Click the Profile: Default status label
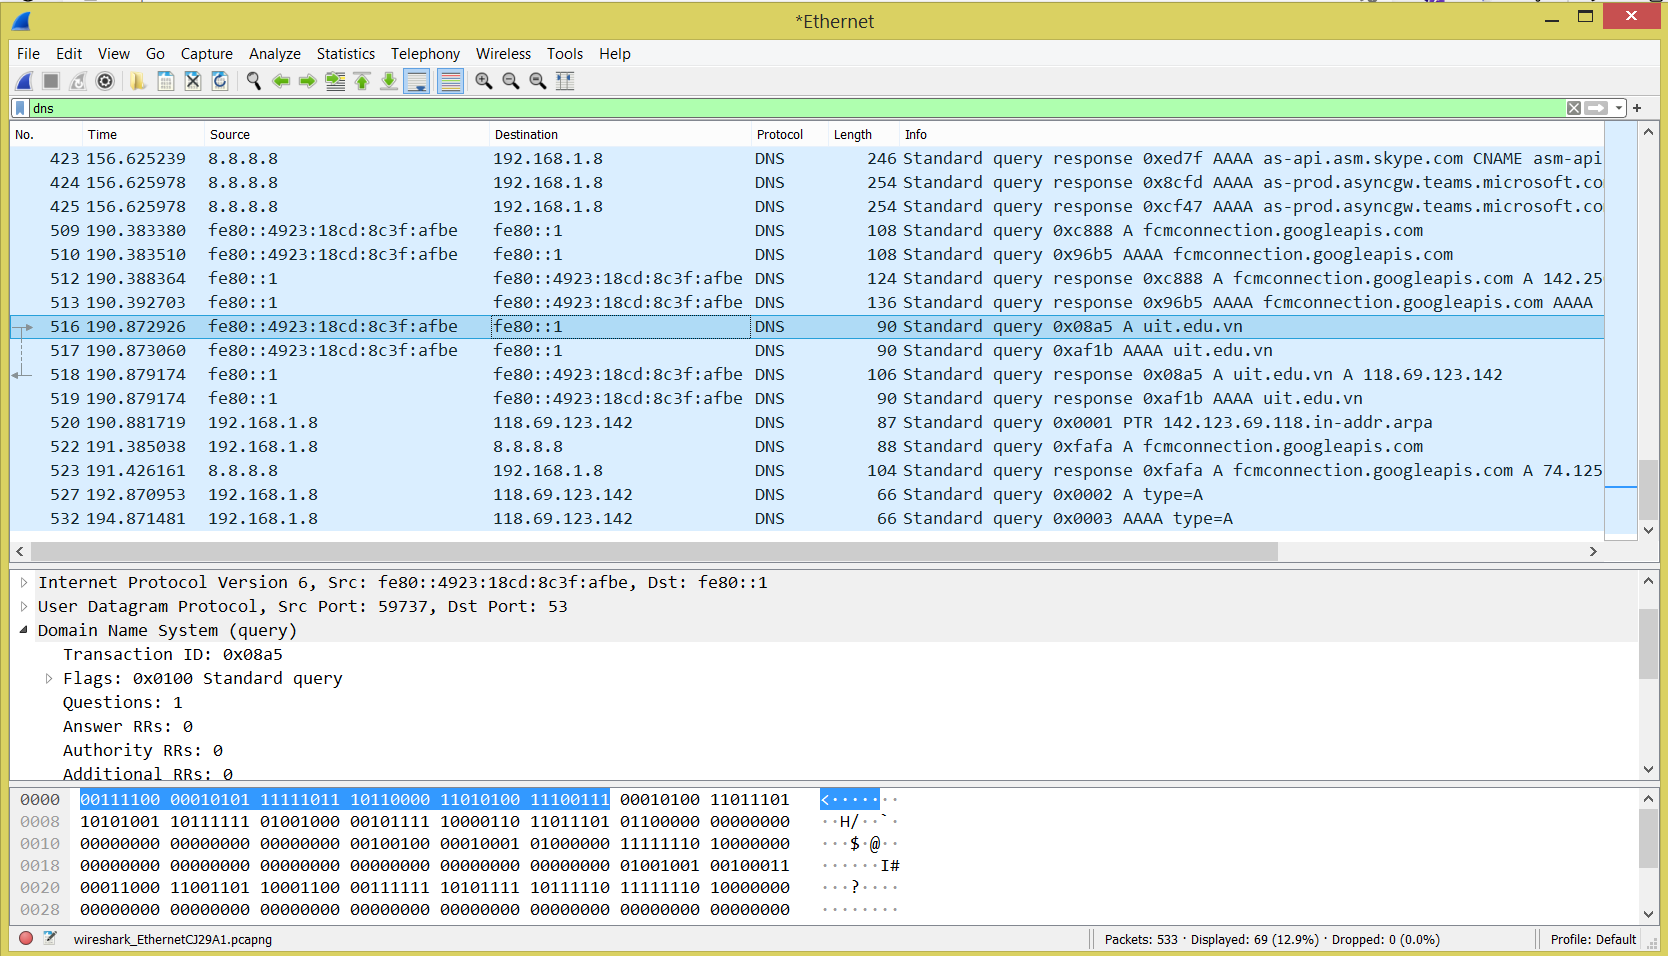This screenshot has width=1668, height=956. (x=1592, y=939)
